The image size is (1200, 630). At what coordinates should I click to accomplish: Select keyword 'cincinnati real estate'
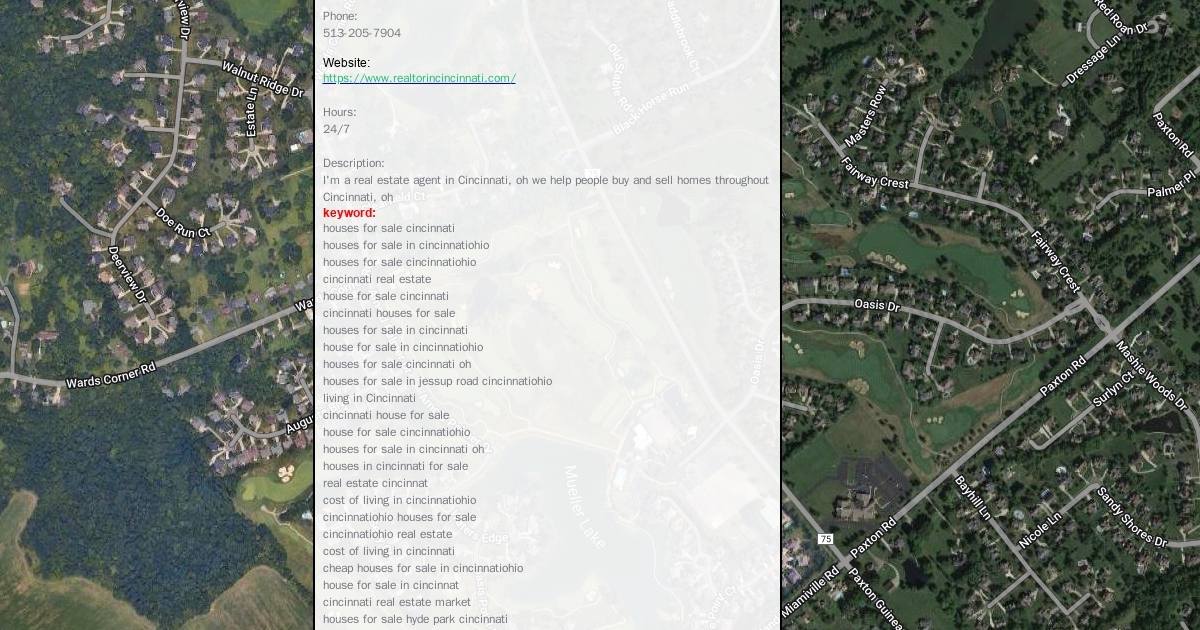377,279
